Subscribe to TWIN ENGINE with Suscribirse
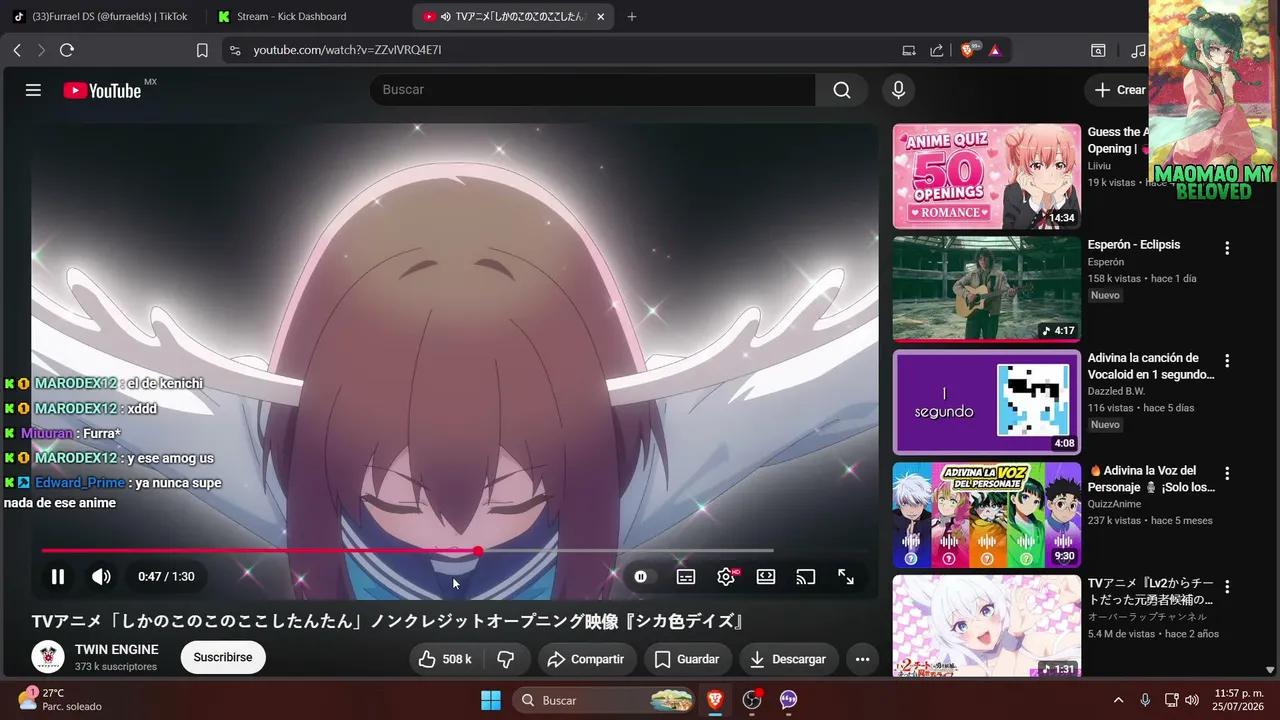1280x720 pixels. tap(223, 657)
